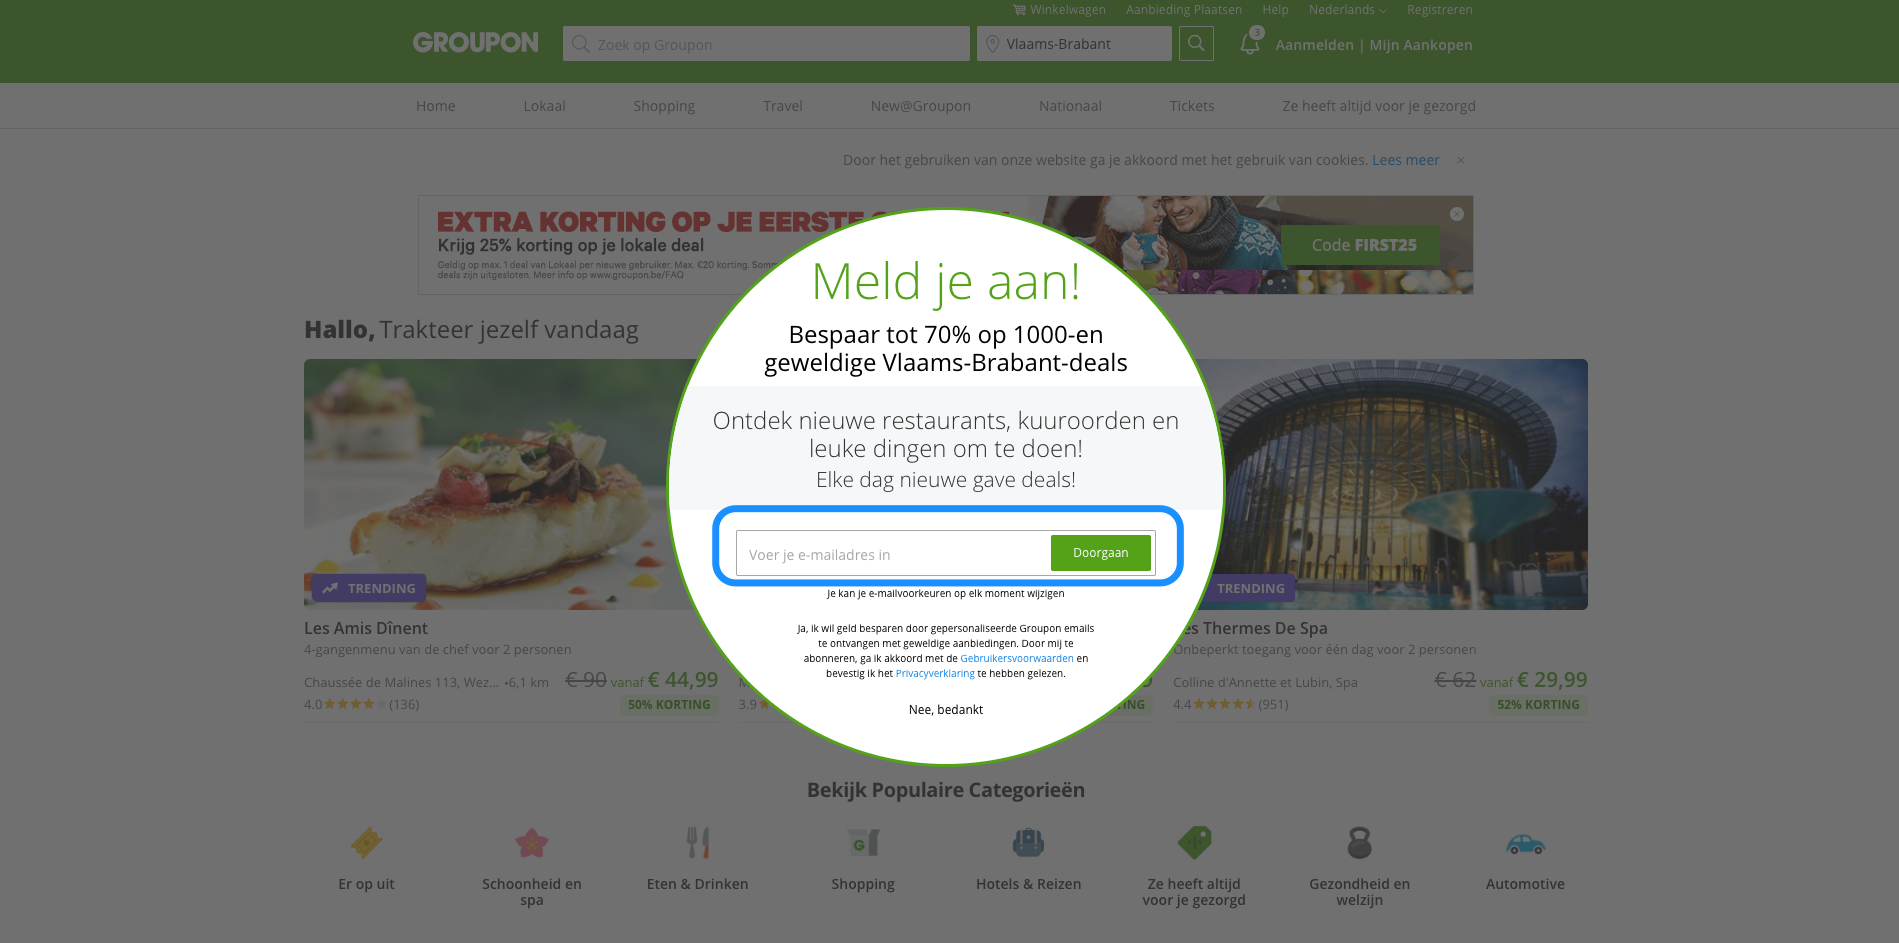The height and width of the screenshot is (943, 1899).
Task: Click the Zoek op Groupon search box
Action: 766,44
